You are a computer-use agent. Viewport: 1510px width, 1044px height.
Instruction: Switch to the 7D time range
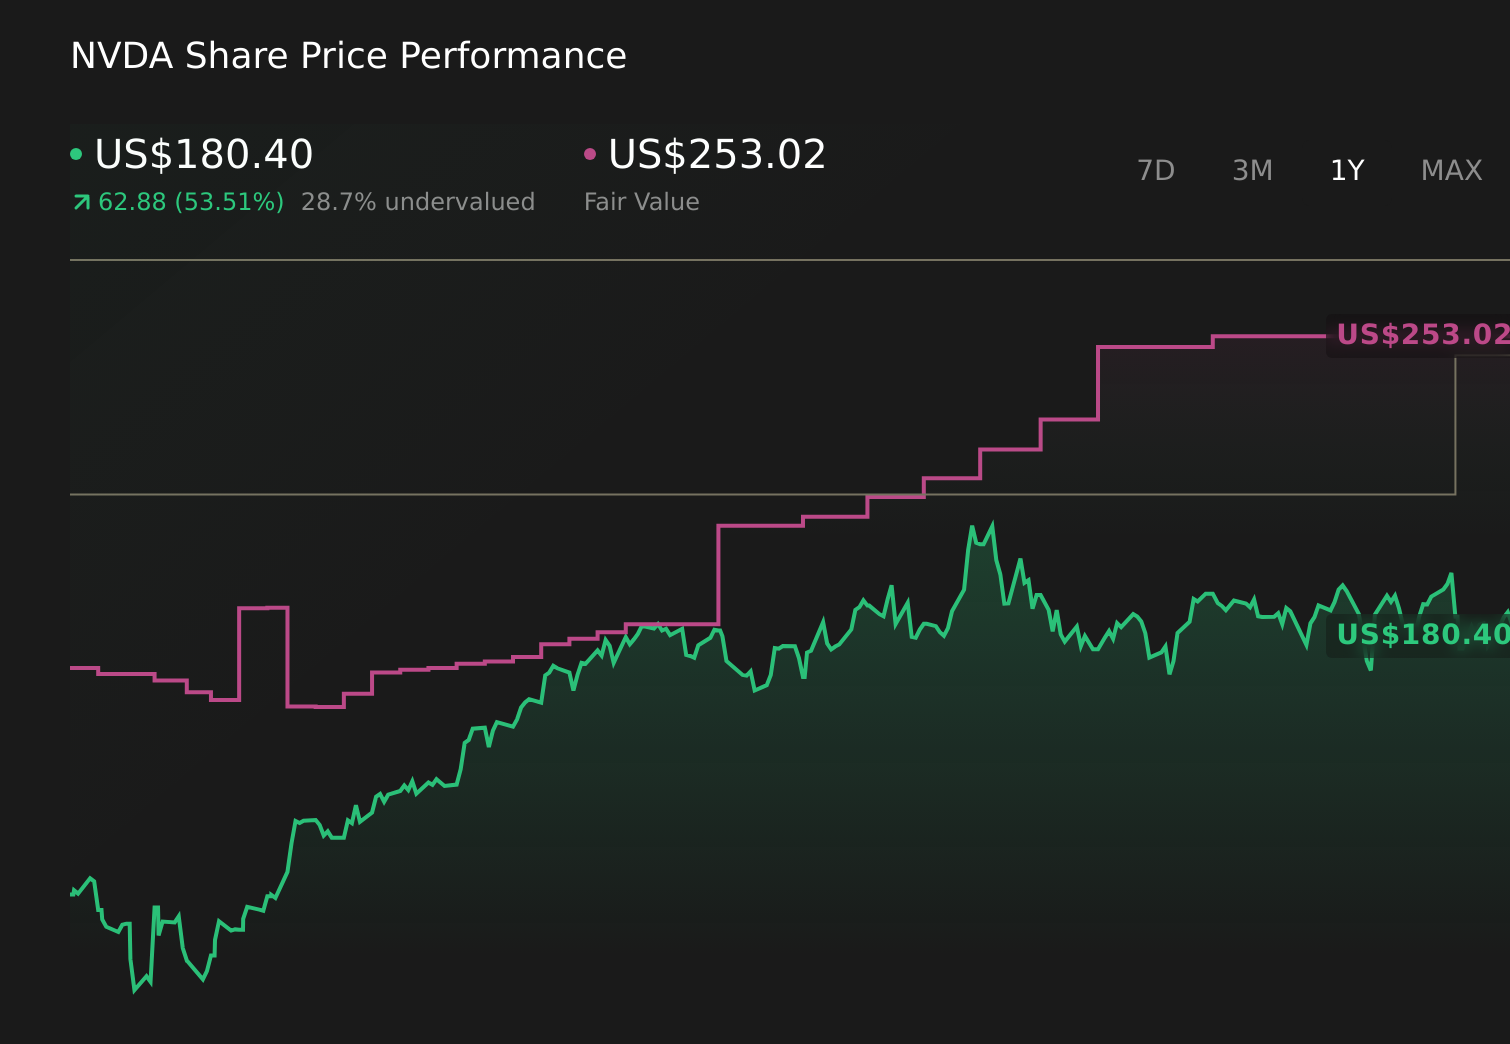pyautogui.click(x=1156, y=170)
